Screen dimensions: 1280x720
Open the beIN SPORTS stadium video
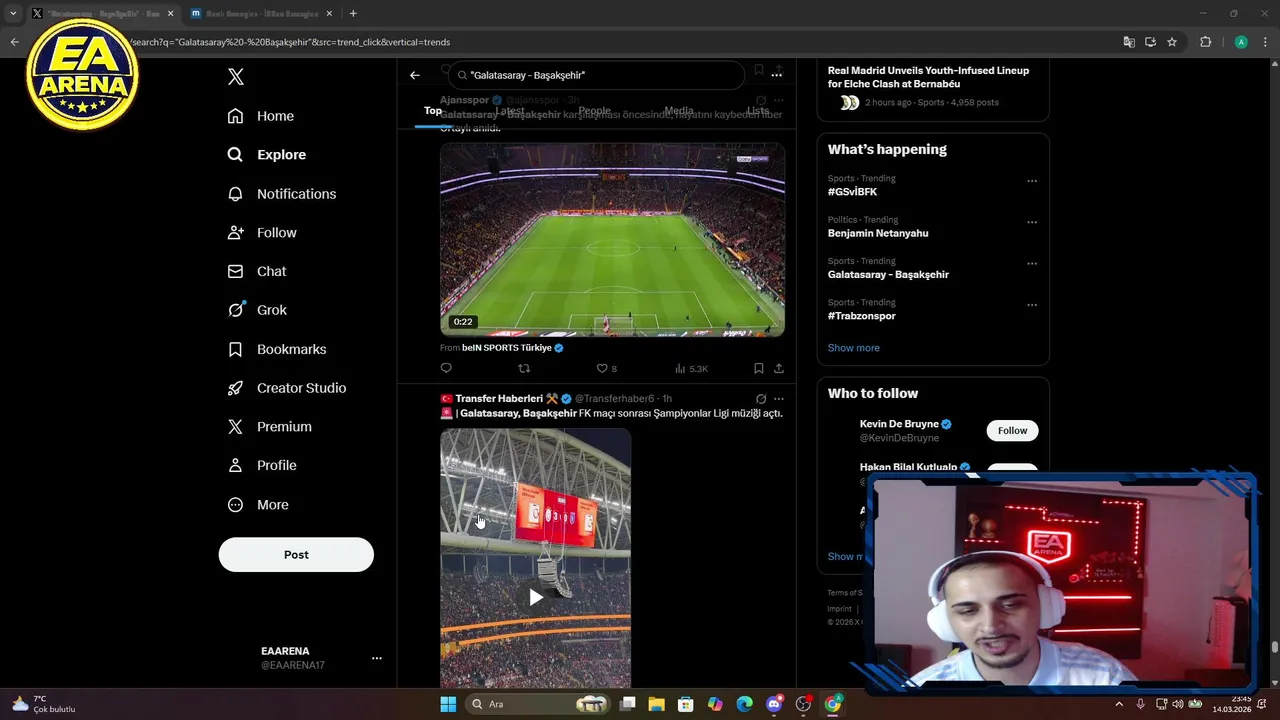tap(612, 240)
